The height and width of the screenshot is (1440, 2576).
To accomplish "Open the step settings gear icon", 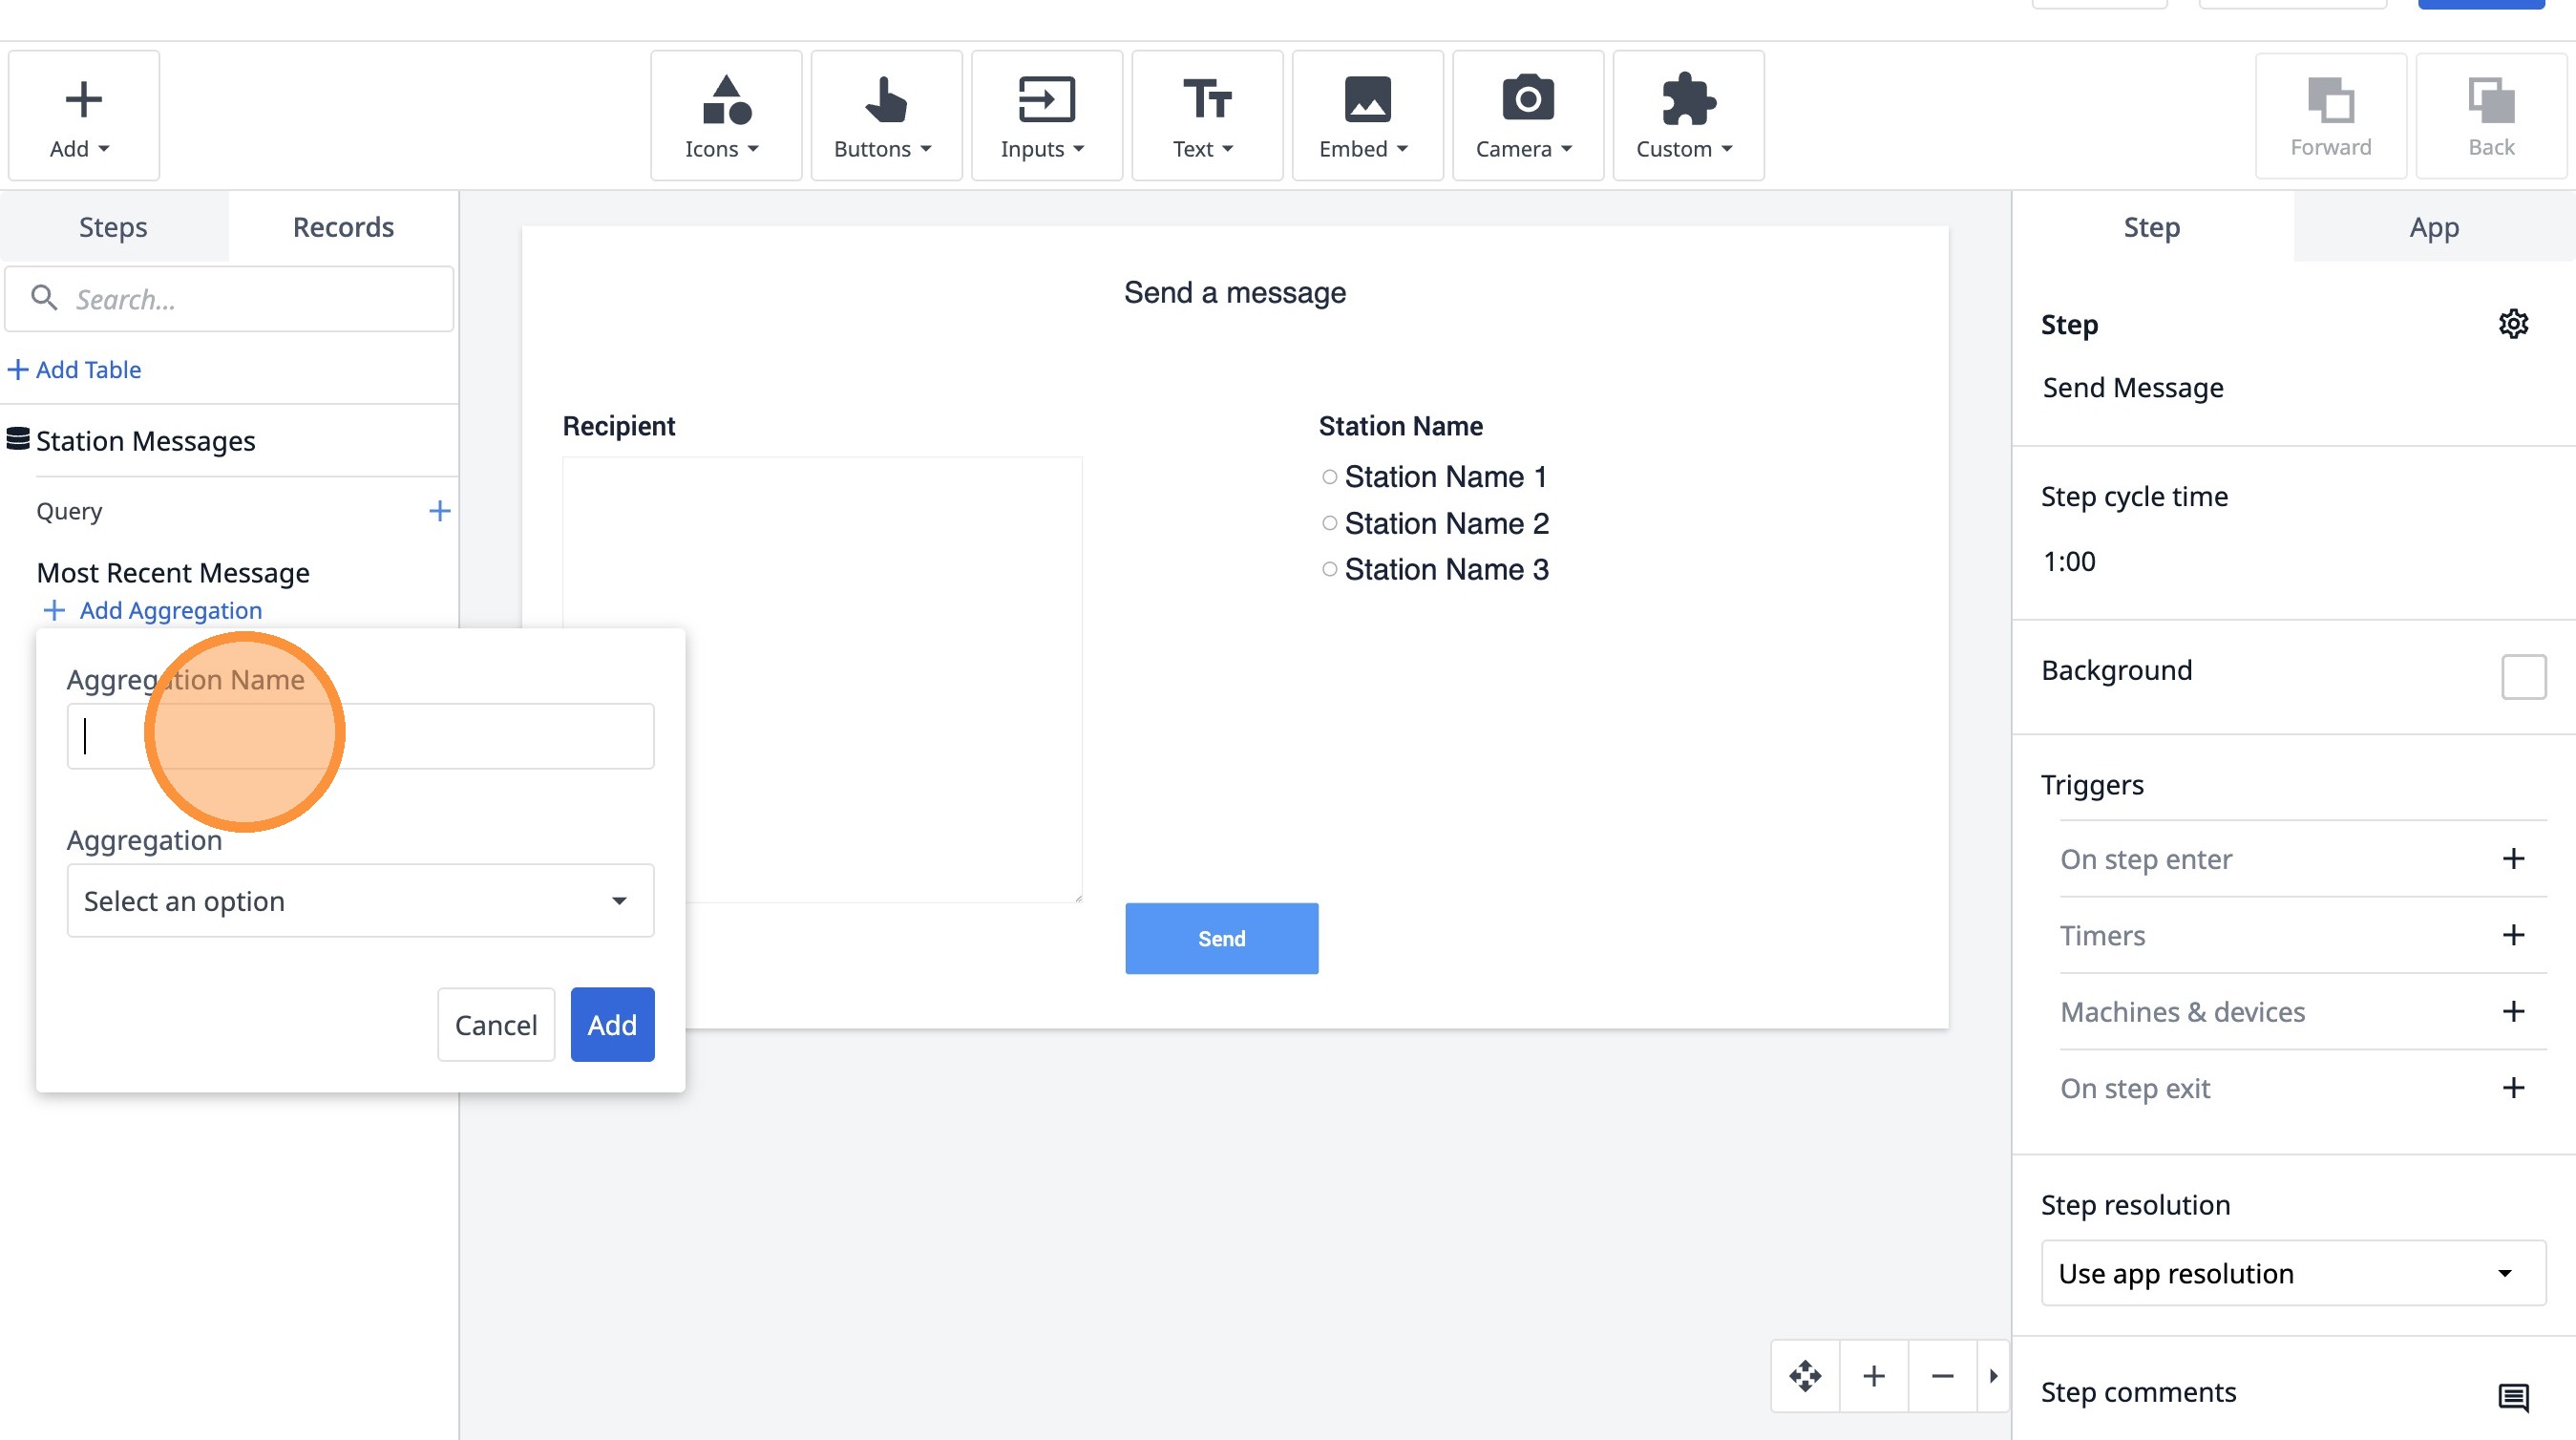I will coord(2513,324).
